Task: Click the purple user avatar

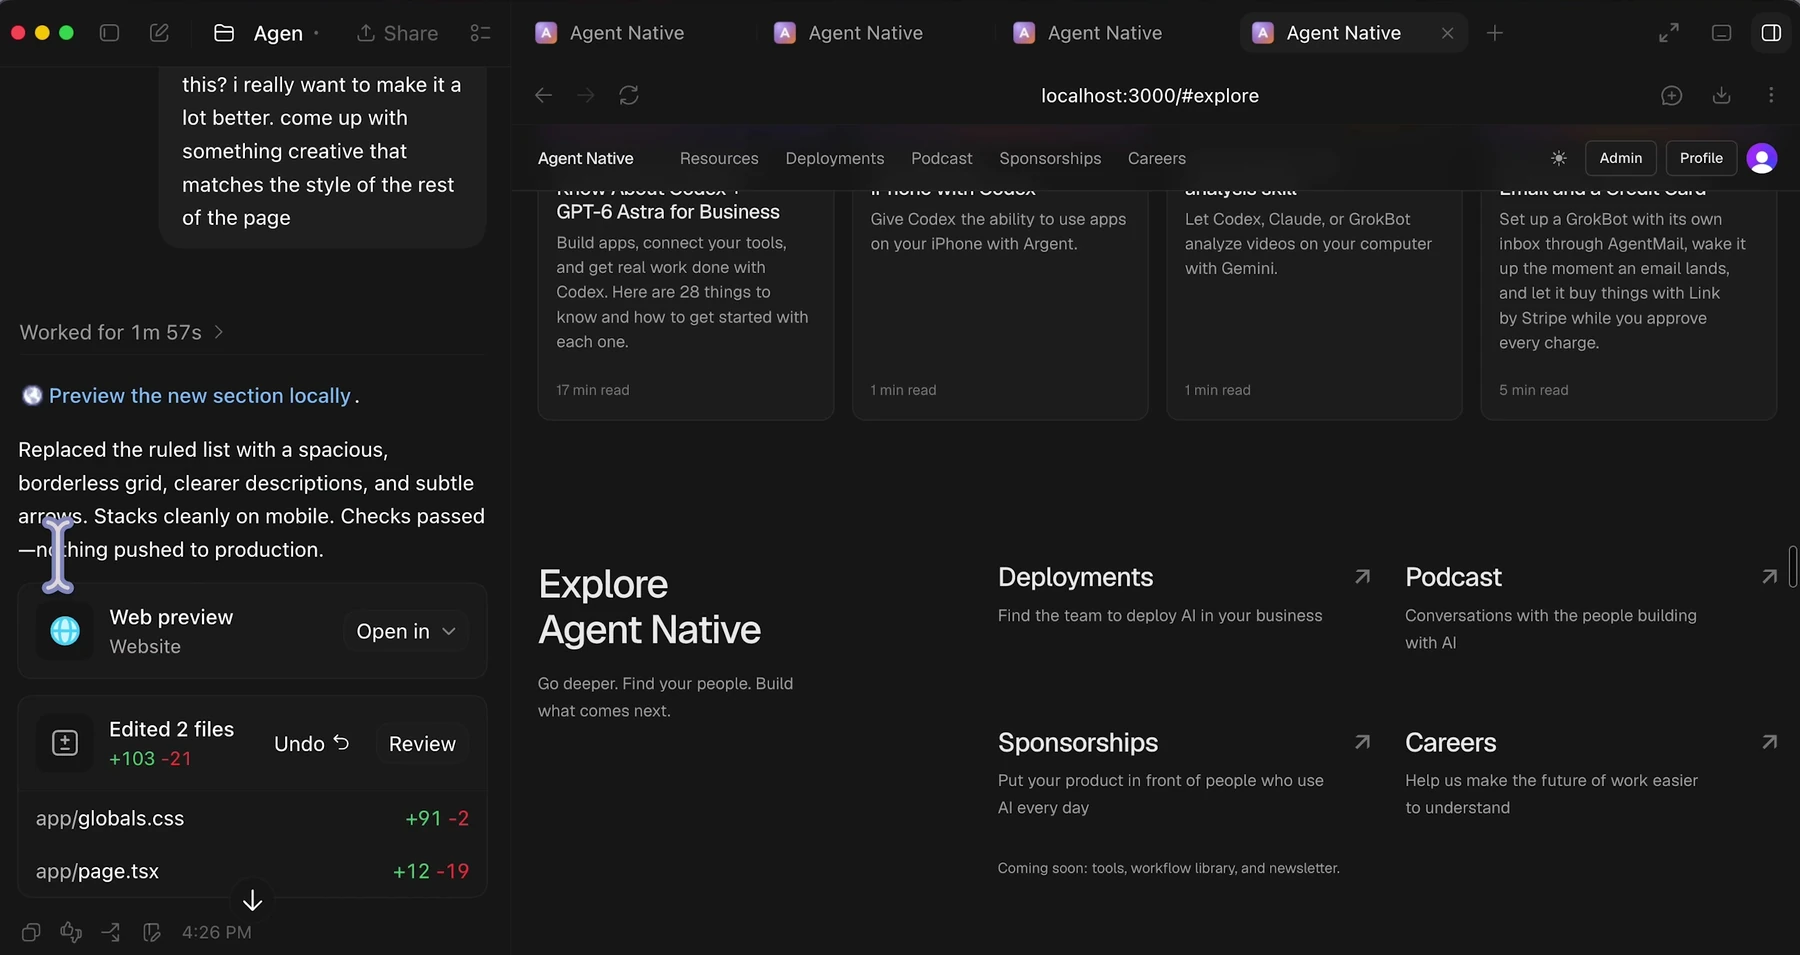Action: (1762, 158)
